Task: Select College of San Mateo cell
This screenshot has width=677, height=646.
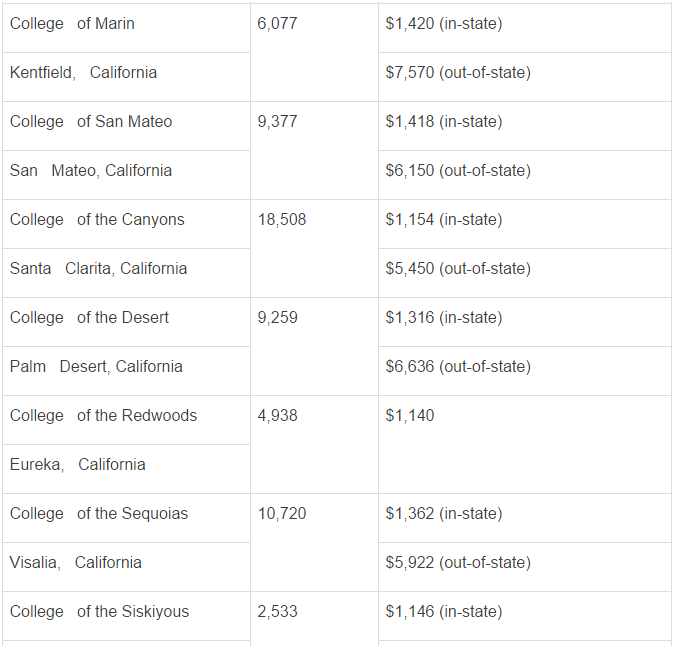Action: pos(126,126)
